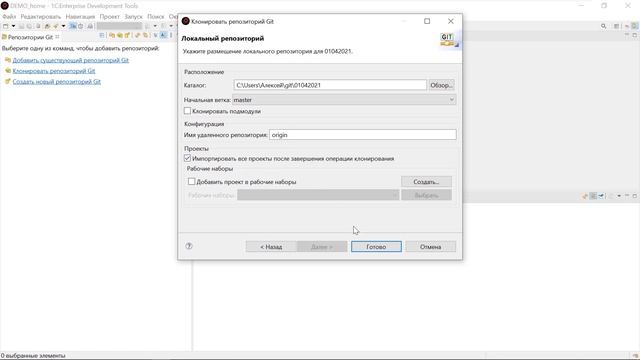640x360 pixels.
Task: Click the search magnifier icon at top right
Action: click(603, 26)
